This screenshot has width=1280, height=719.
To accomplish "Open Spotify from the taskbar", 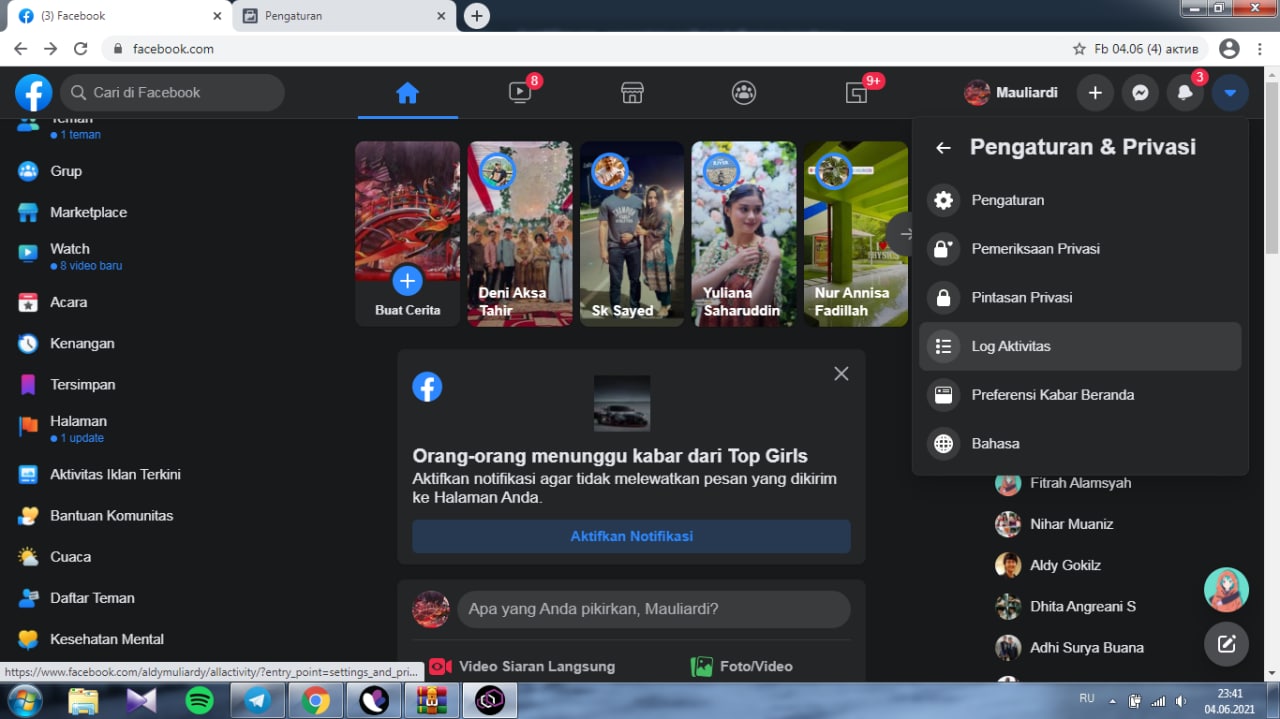I will pyautogui.click(x=200, y=700).
